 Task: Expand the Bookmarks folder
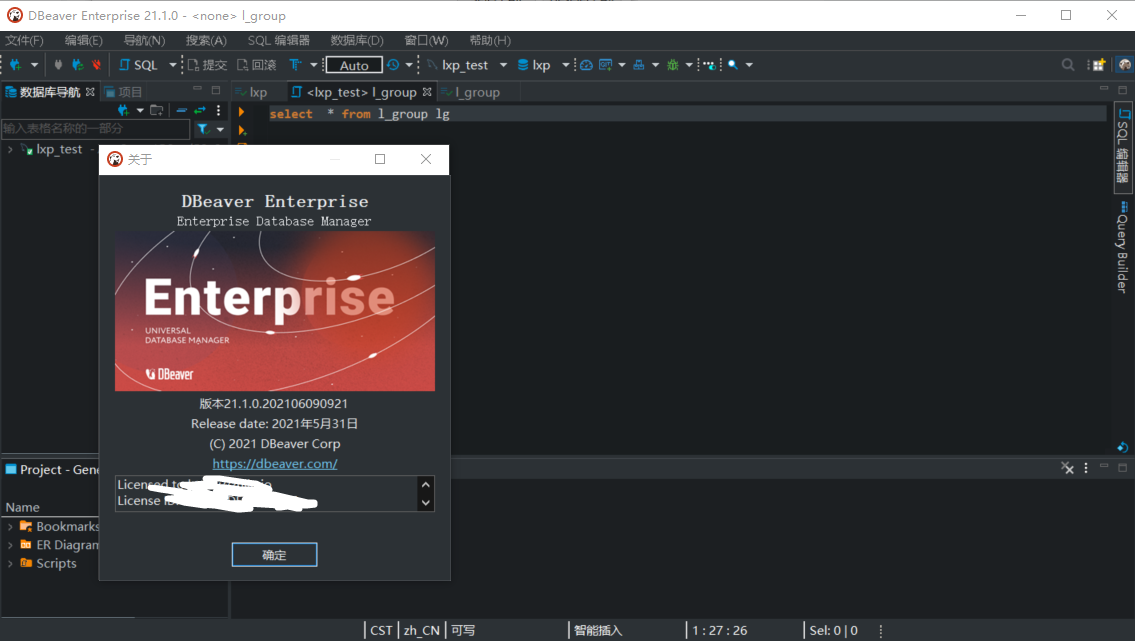click(10, 527)
